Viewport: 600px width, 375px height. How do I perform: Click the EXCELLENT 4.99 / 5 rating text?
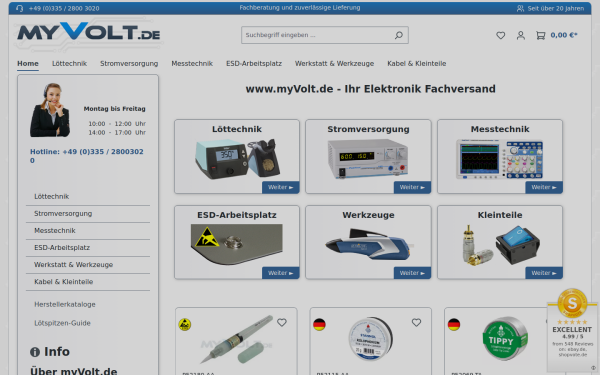point(572,333)
